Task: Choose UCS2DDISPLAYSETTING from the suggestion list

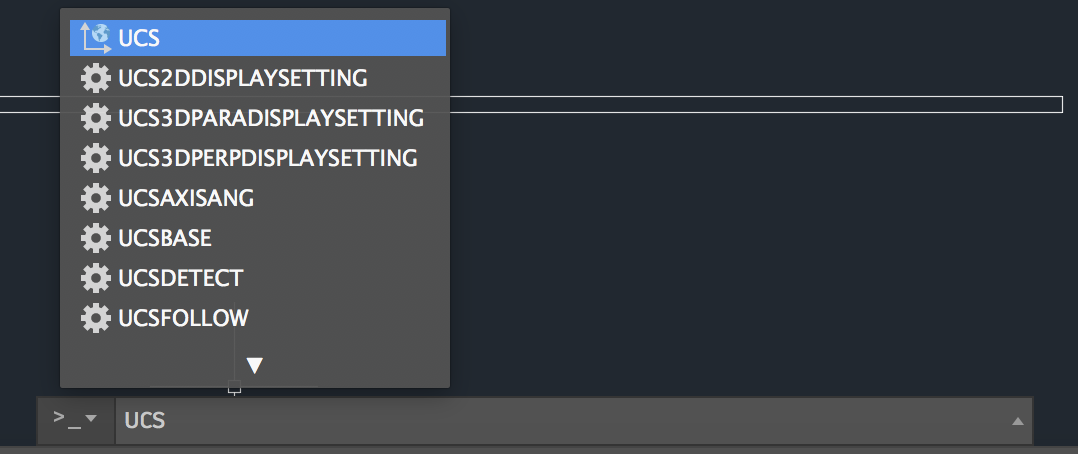Action: (258, 78)
